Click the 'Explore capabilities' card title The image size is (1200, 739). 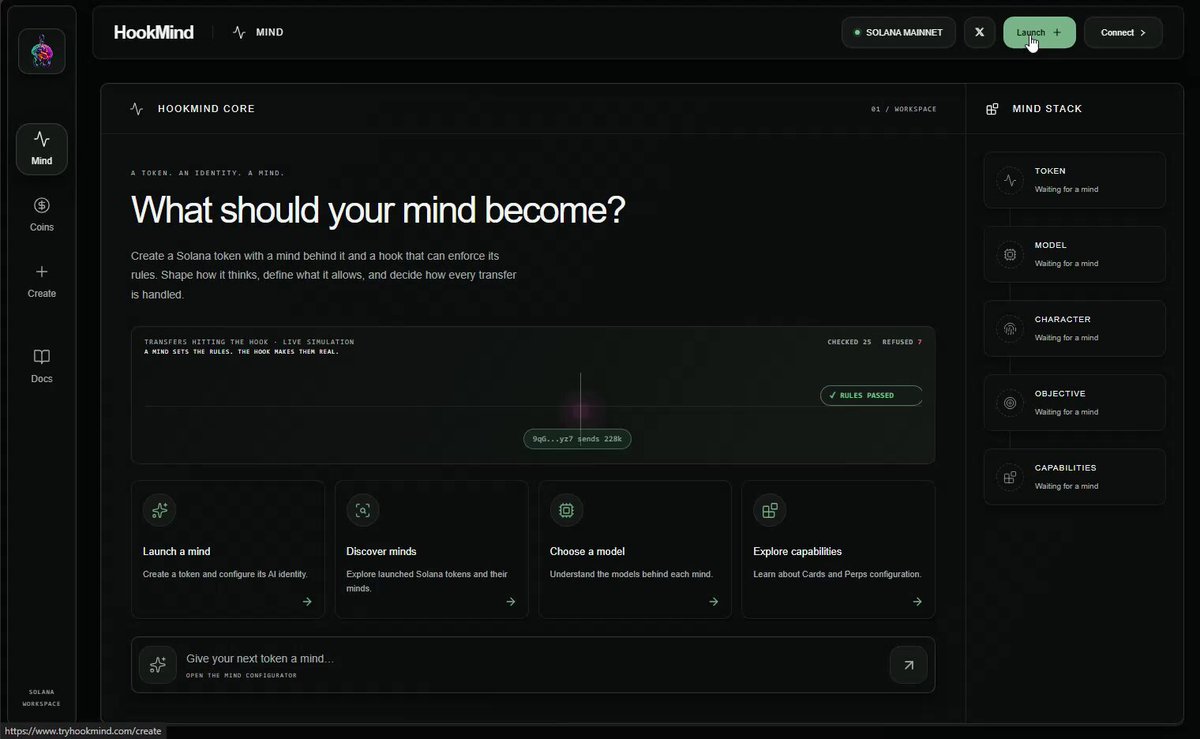pyautogui.click(x=797, y=551)
